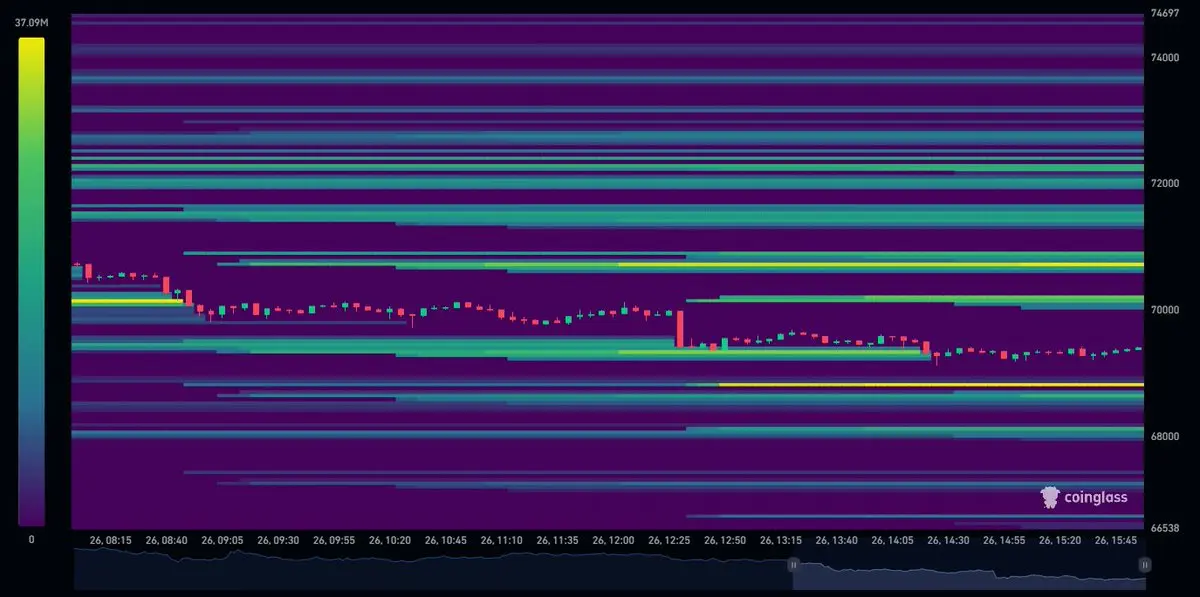Click the 26, 11:35 time axis label

tap(557, 540)
